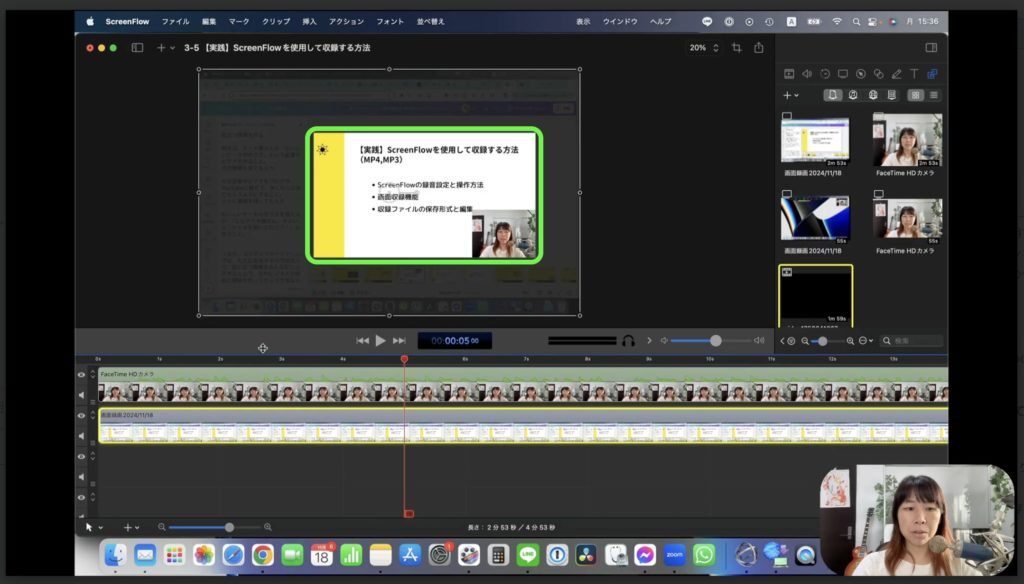Mute the FaceTime HD camera track audio
The image size is (1024, 584).
[x=82, y=394]
